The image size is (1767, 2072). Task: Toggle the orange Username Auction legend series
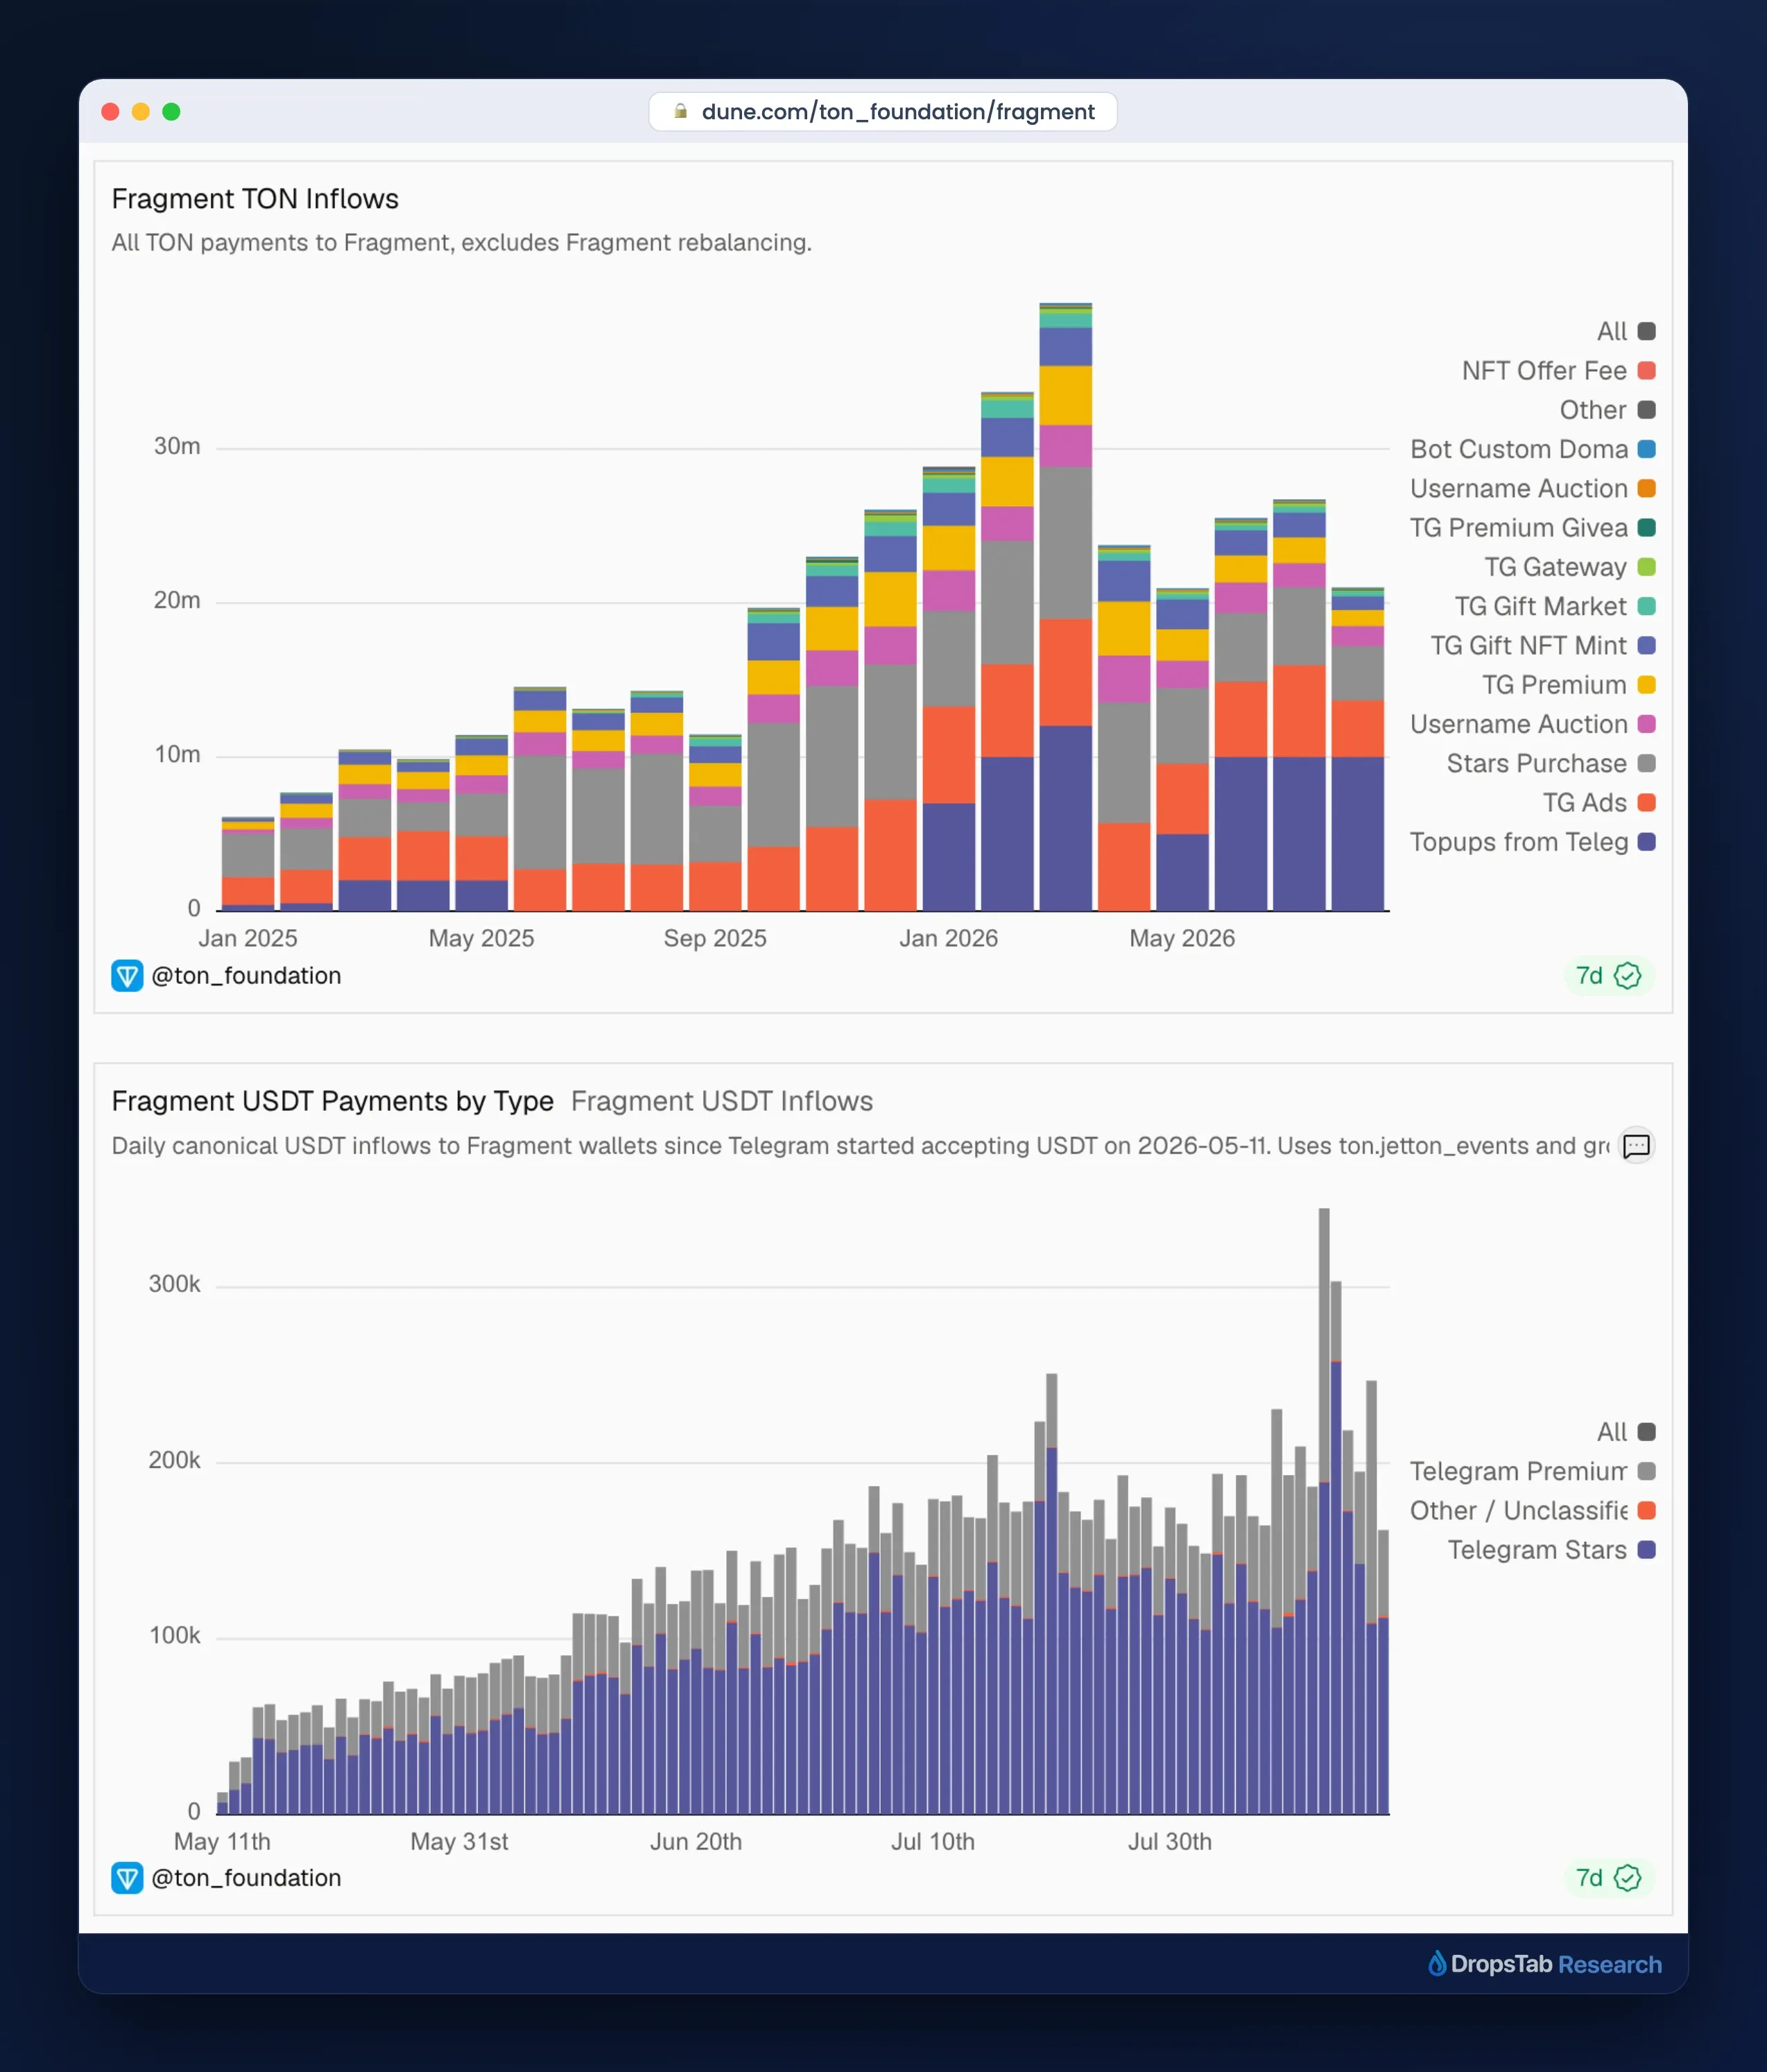click(1532, 489)
